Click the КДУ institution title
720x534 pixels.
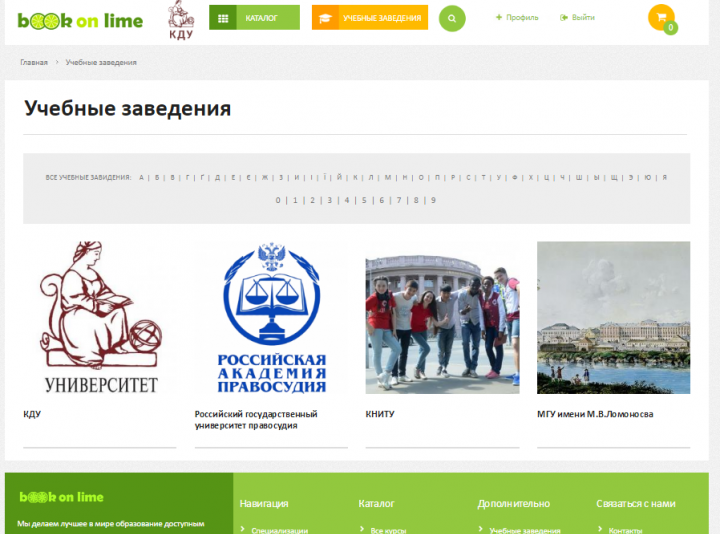(x=32, y=414)
